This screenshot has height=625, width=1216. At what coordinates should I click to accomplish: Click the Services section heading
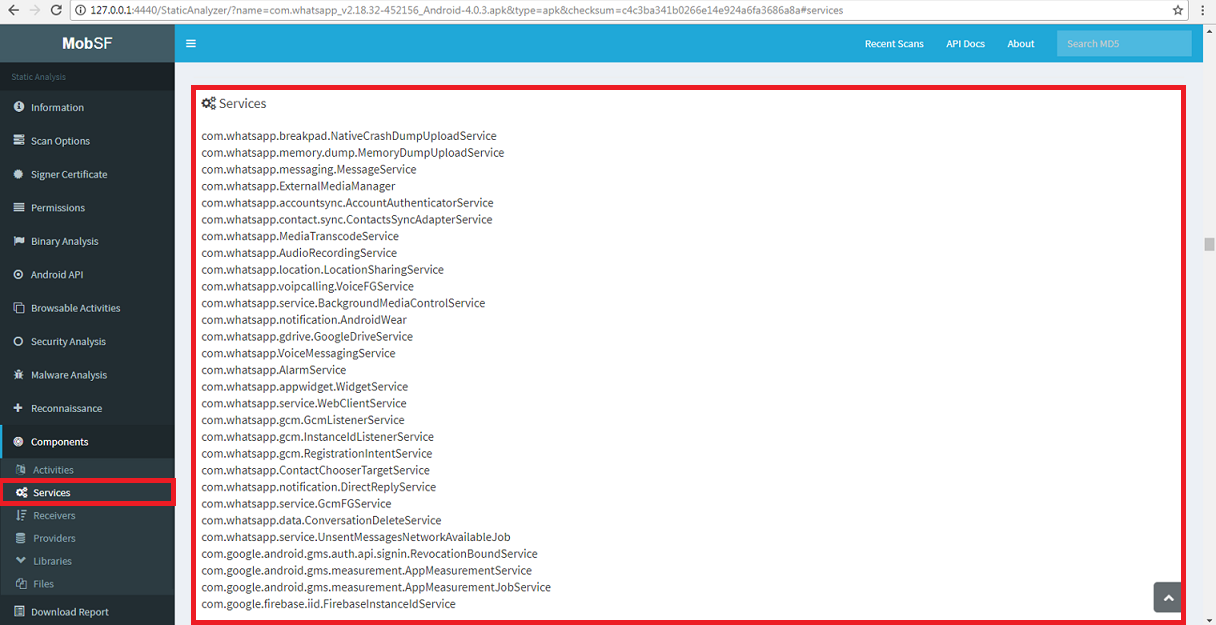[x=234, y=103]
